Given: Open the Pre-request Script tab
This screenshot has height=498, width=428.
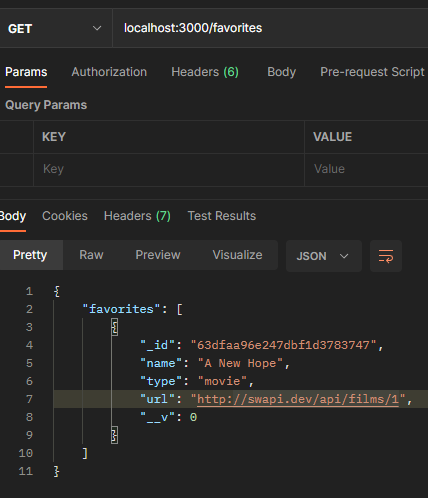Looking at the screenshot, I should [x=372, y=72].
